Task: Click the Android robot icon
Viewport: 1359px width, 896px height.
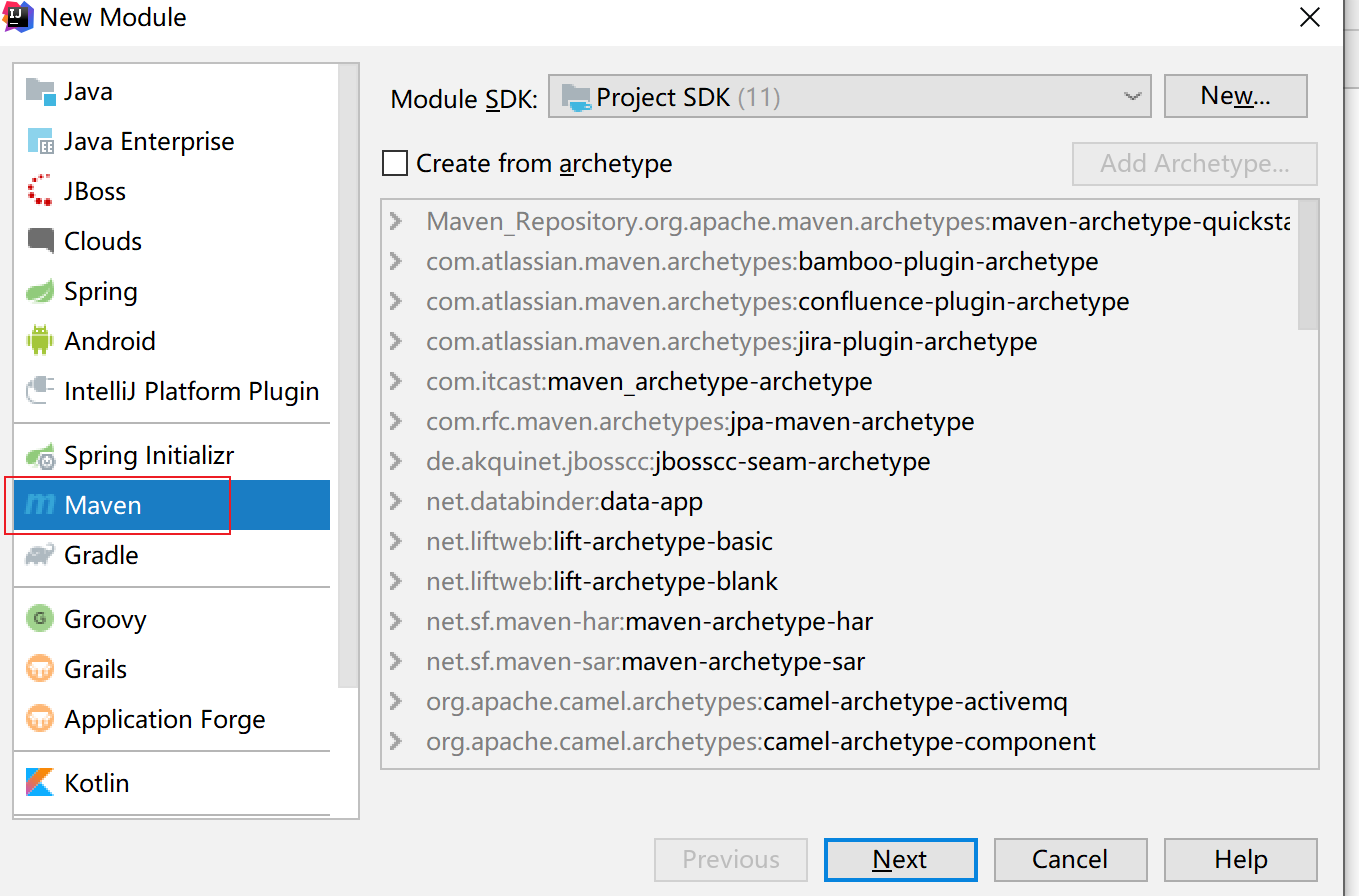Action: pyautogui.click(x=40, y=341)
